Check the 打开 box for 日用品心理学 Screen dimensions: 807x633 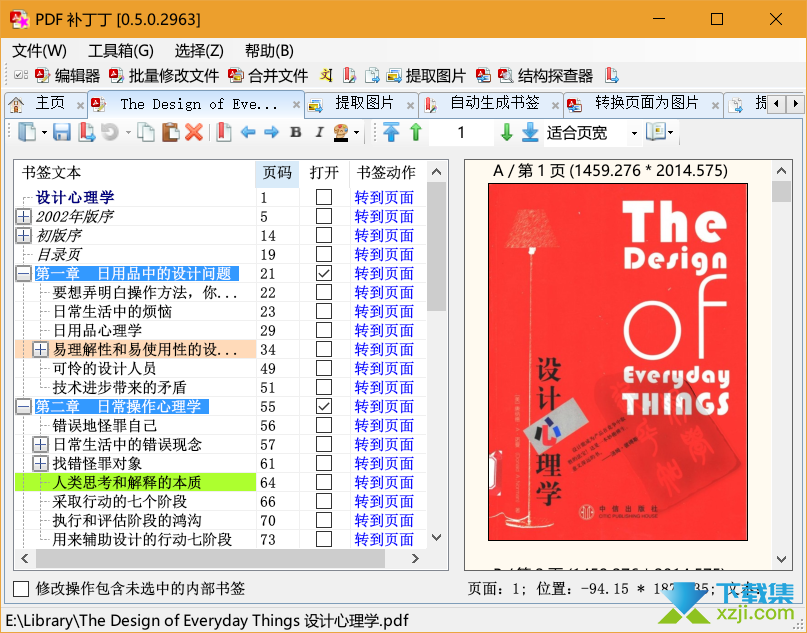pos(324,330)
